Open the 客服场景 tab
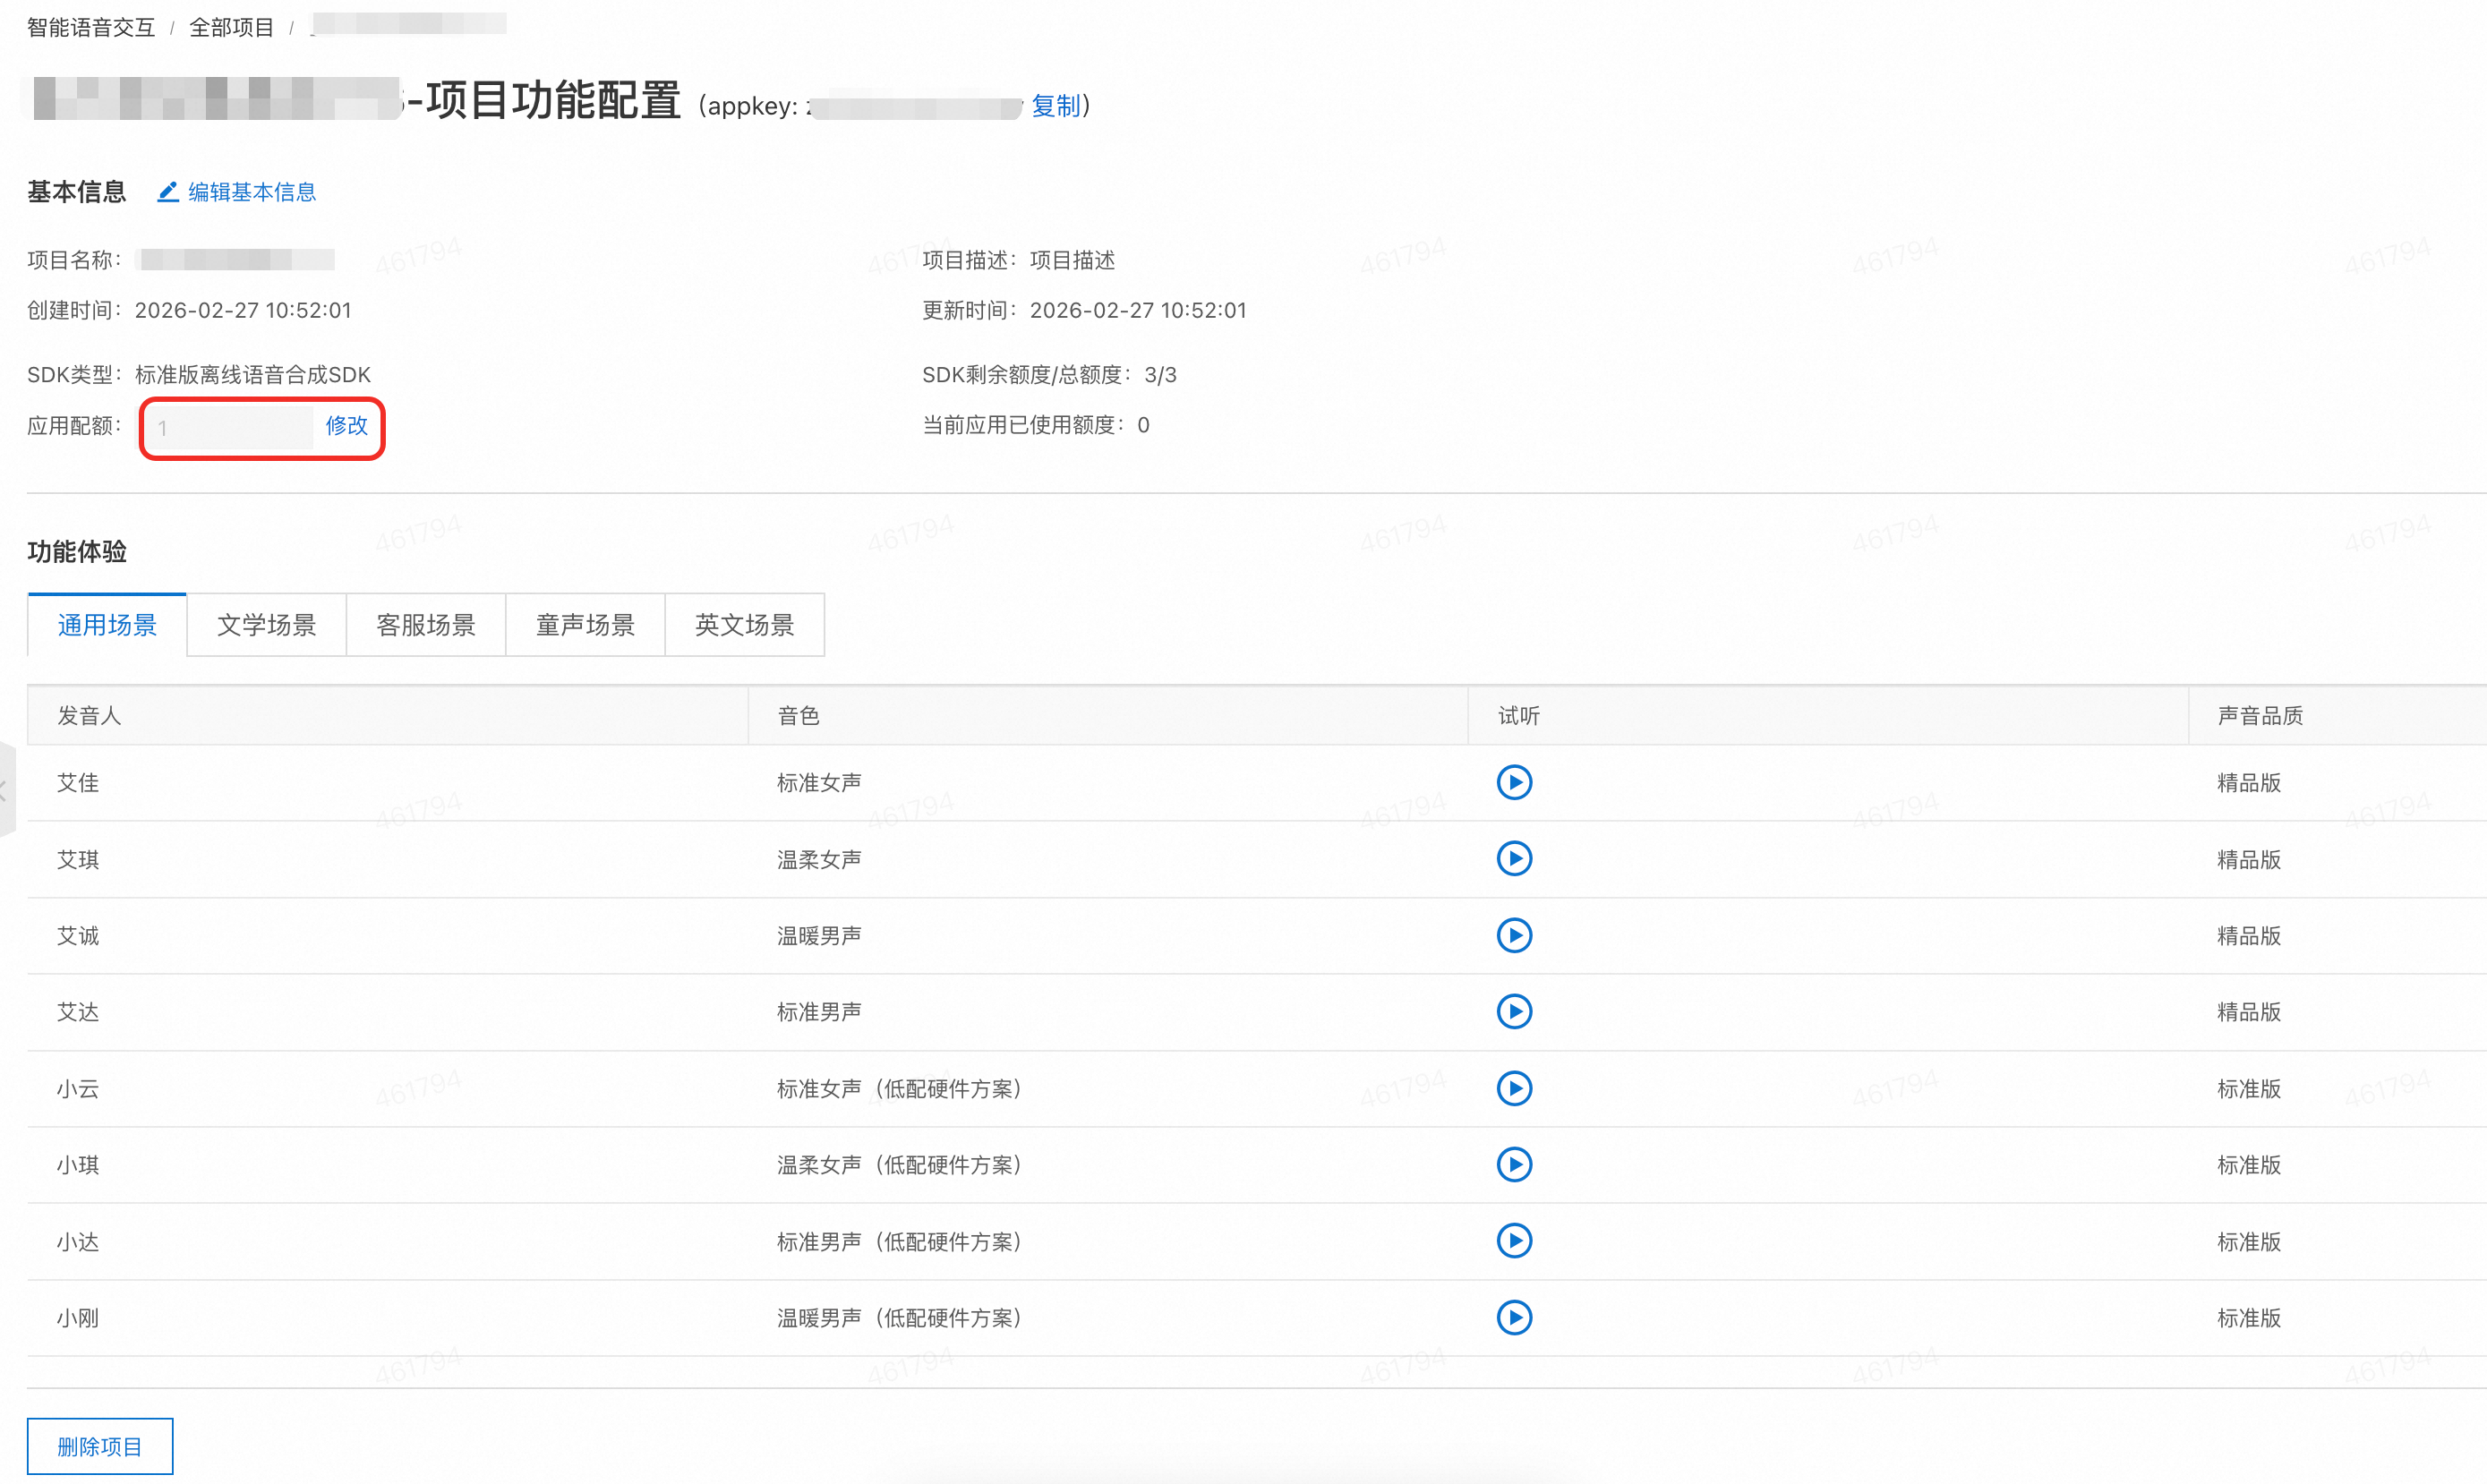This screenshot has width=2487, height=1484. pyautogui.click(x=425, y=625)
